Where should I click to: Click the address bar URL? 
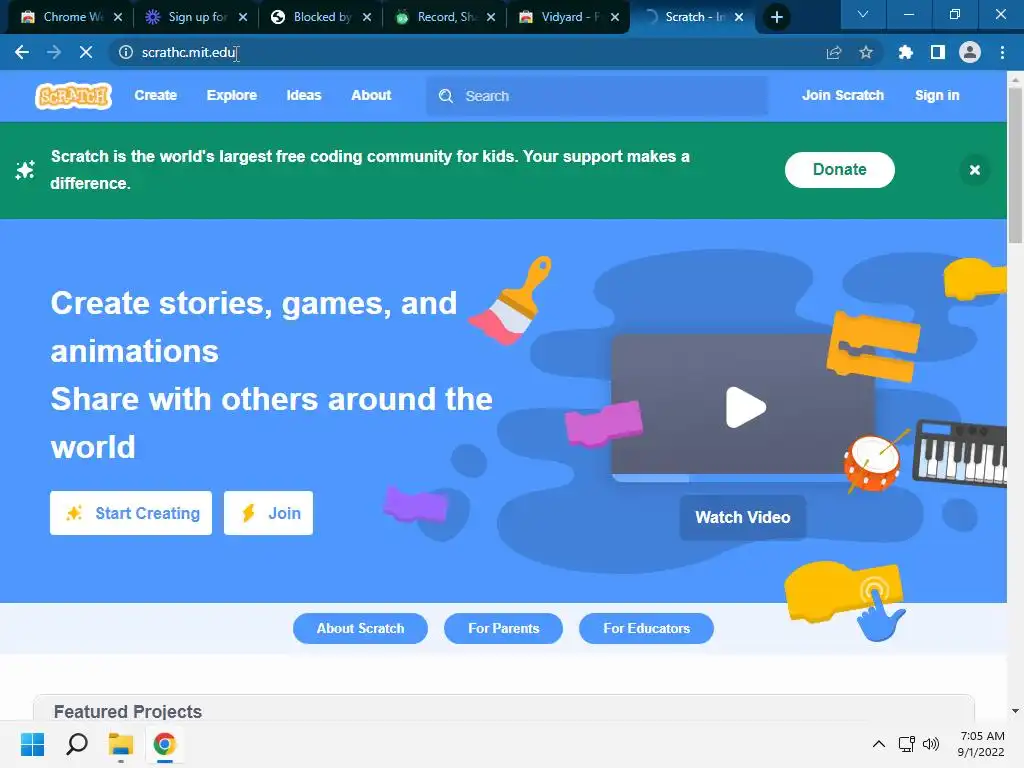[x=189, y=52]
